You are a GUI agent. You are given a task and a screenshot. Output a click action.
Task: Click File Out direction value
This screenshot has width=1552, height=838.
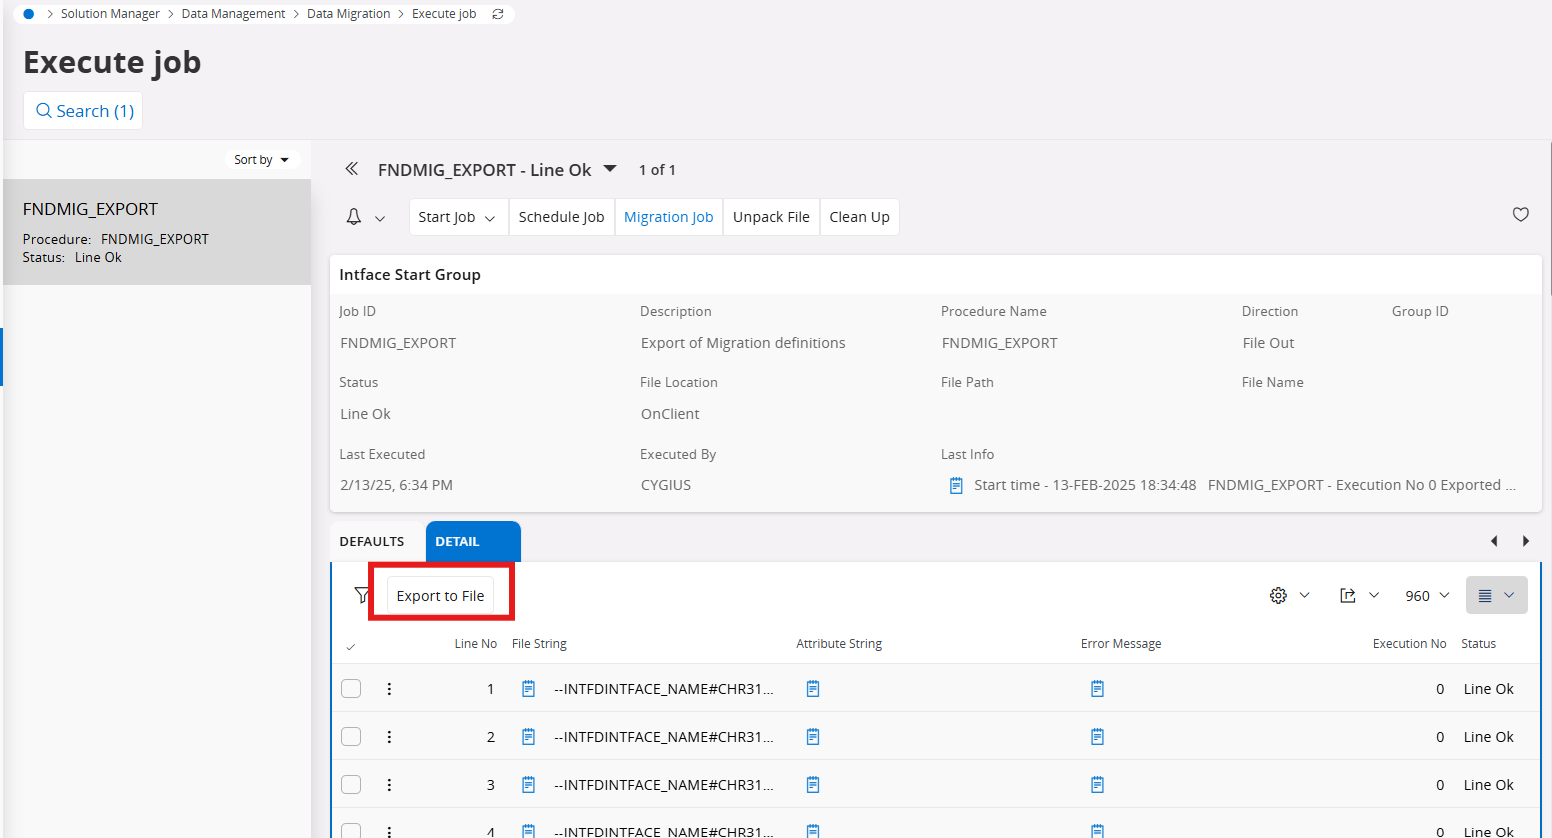pyautogui.click(x=1268, y=343)
